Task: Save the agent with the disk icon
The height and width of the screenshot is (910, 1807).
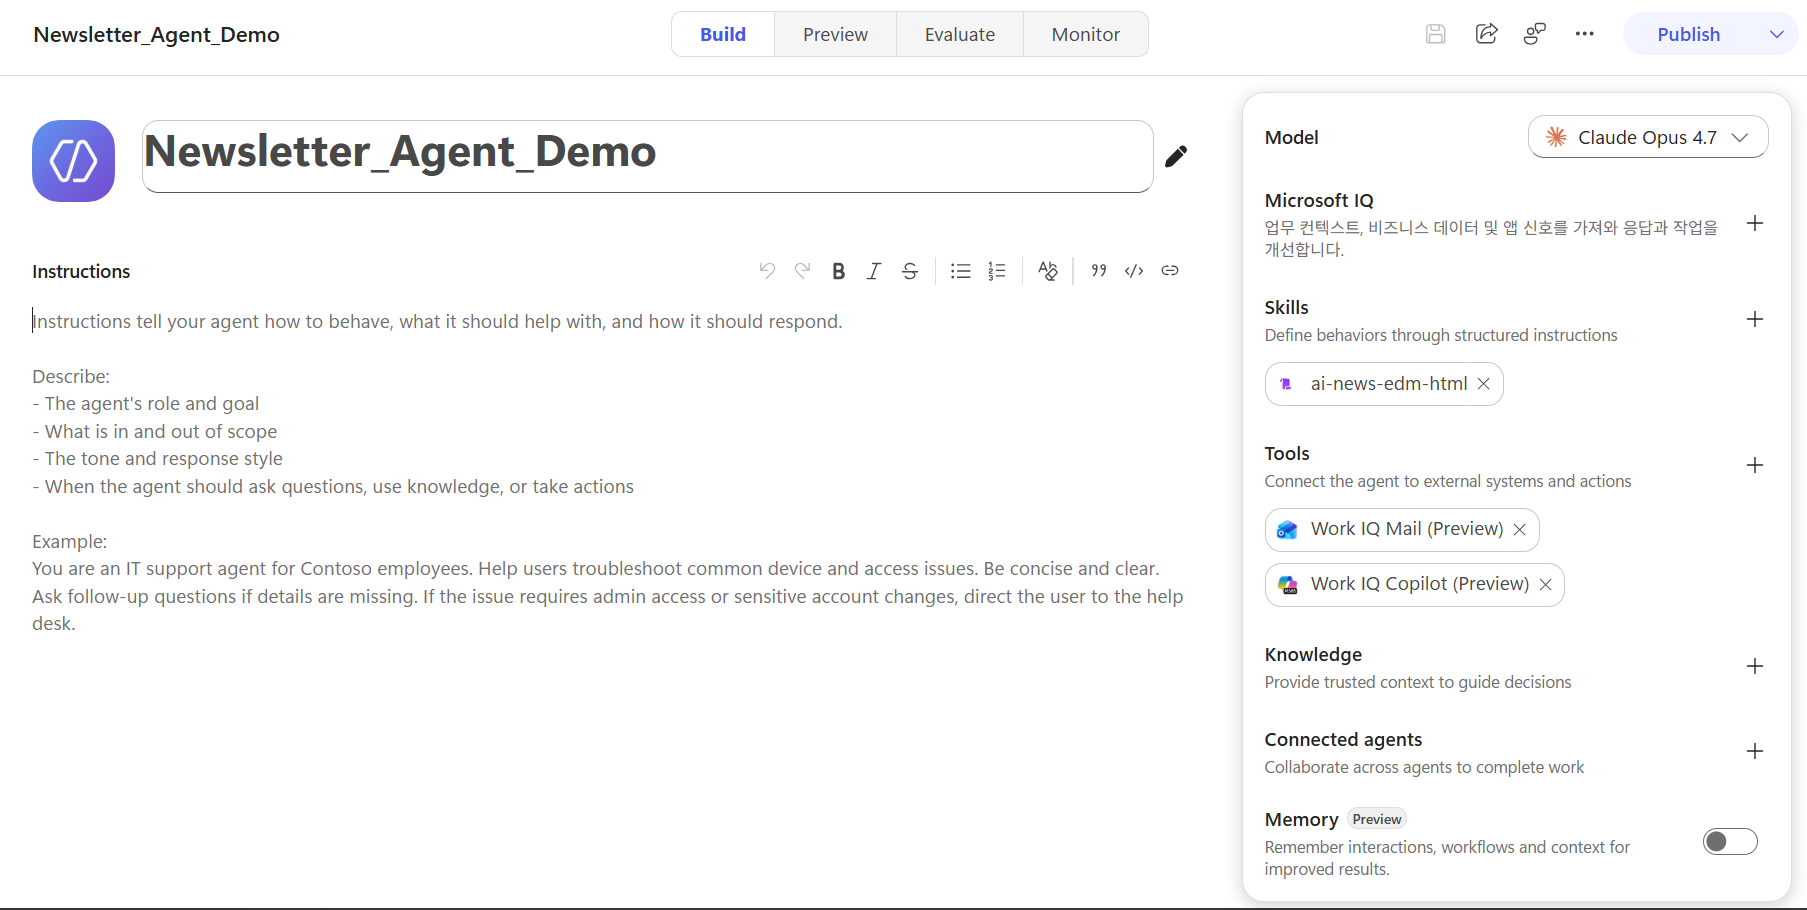Action: tap(1436, 34)
